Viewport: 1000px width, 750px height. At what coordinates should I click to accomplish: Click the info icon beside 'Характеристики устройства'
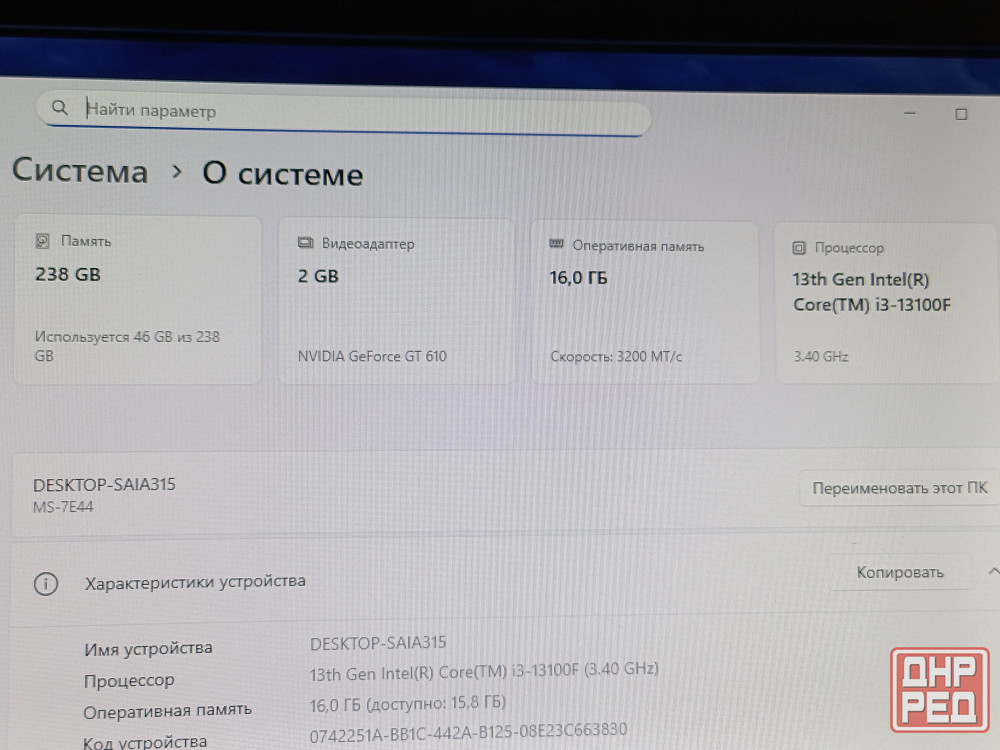click(46, 584)
